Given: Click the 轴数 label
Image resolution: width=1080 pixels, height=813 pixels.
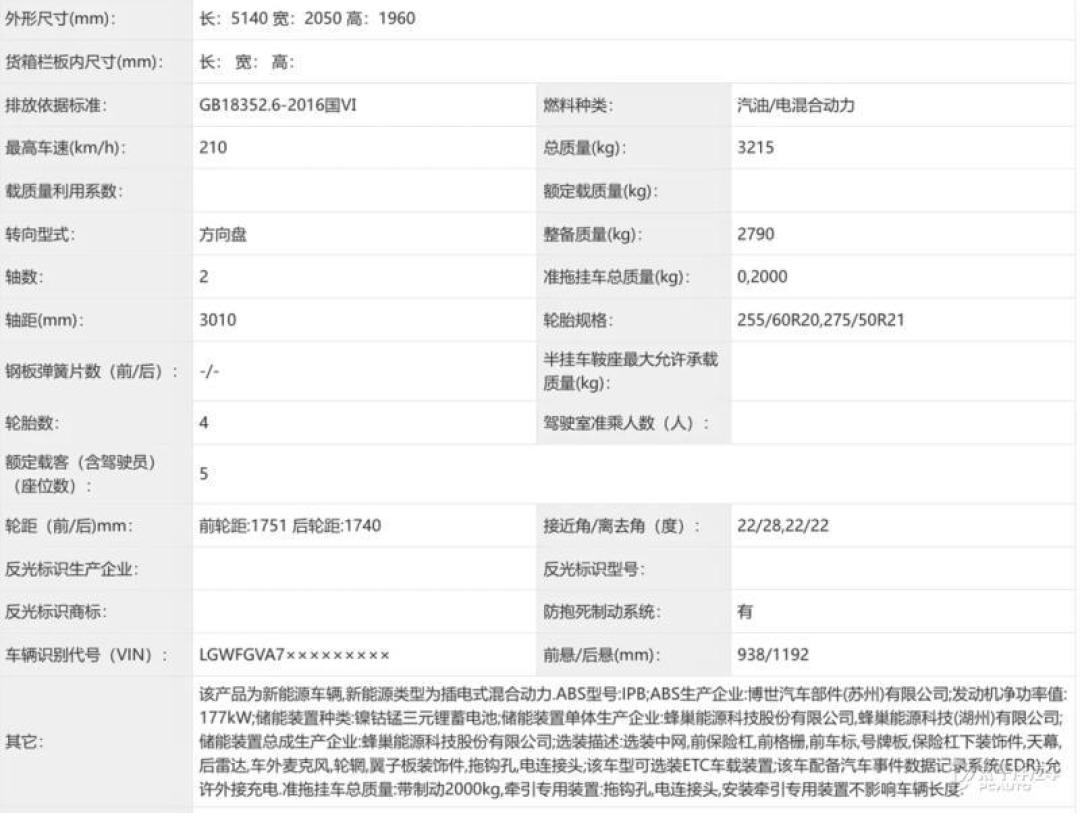Looking at the screenshot, I should 24,277.
